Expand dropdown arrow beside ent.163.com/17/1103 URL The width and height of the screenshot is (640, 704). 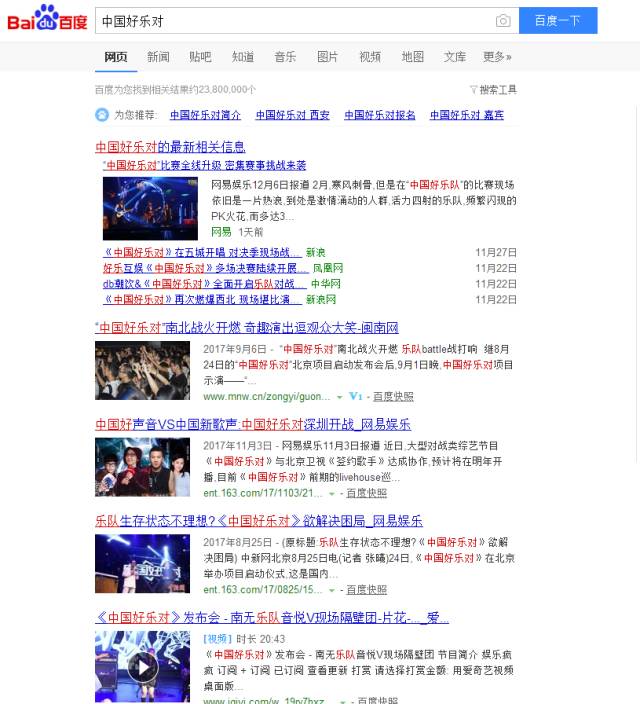(x=331, y=494)
